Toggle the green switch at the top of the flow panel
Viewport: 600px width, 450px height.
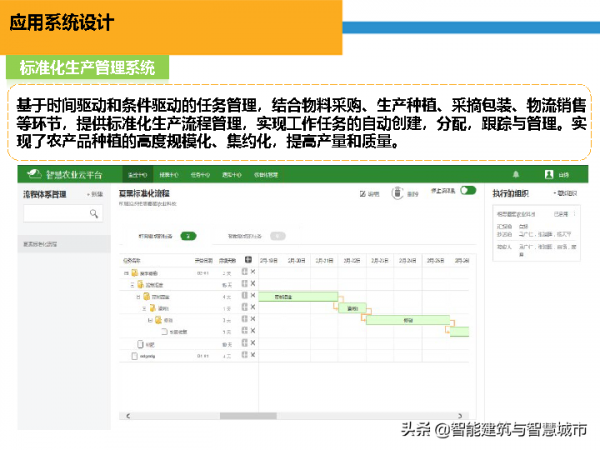(x=468, y=190)
